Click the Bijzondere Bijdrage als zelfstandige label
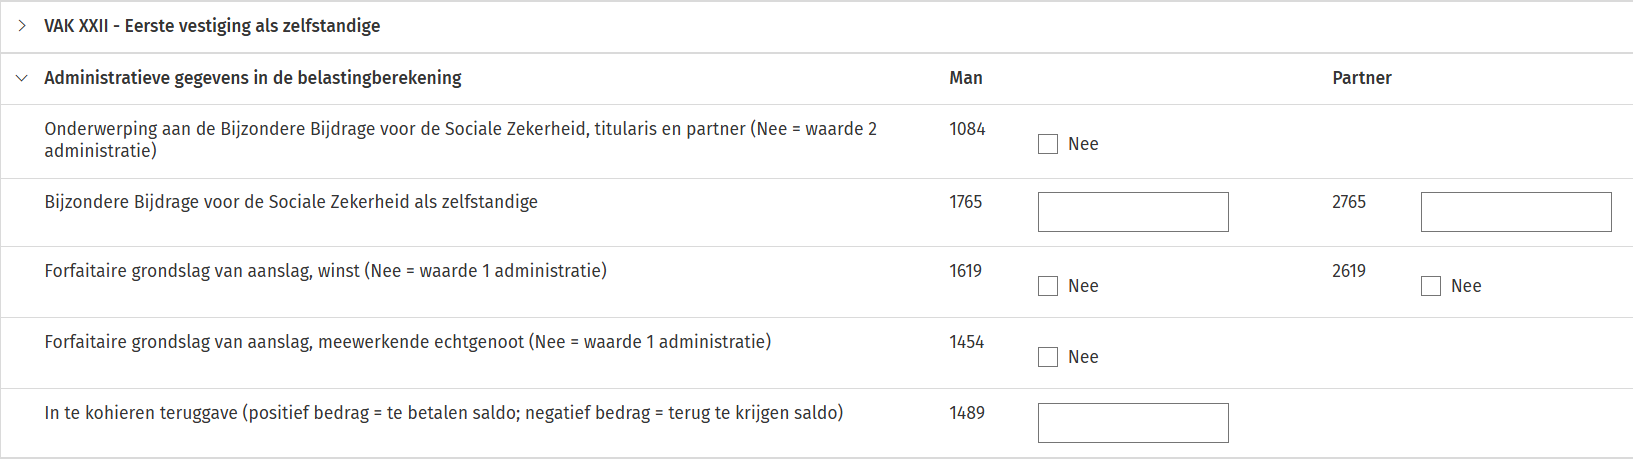 [291, 202]
